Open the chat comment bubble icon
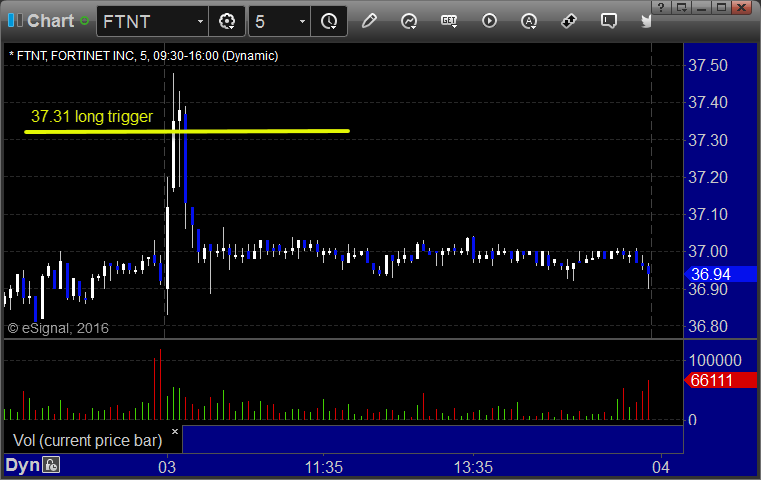Image resolution: width=761 pixels, height=480 pixels. point(609,21)
